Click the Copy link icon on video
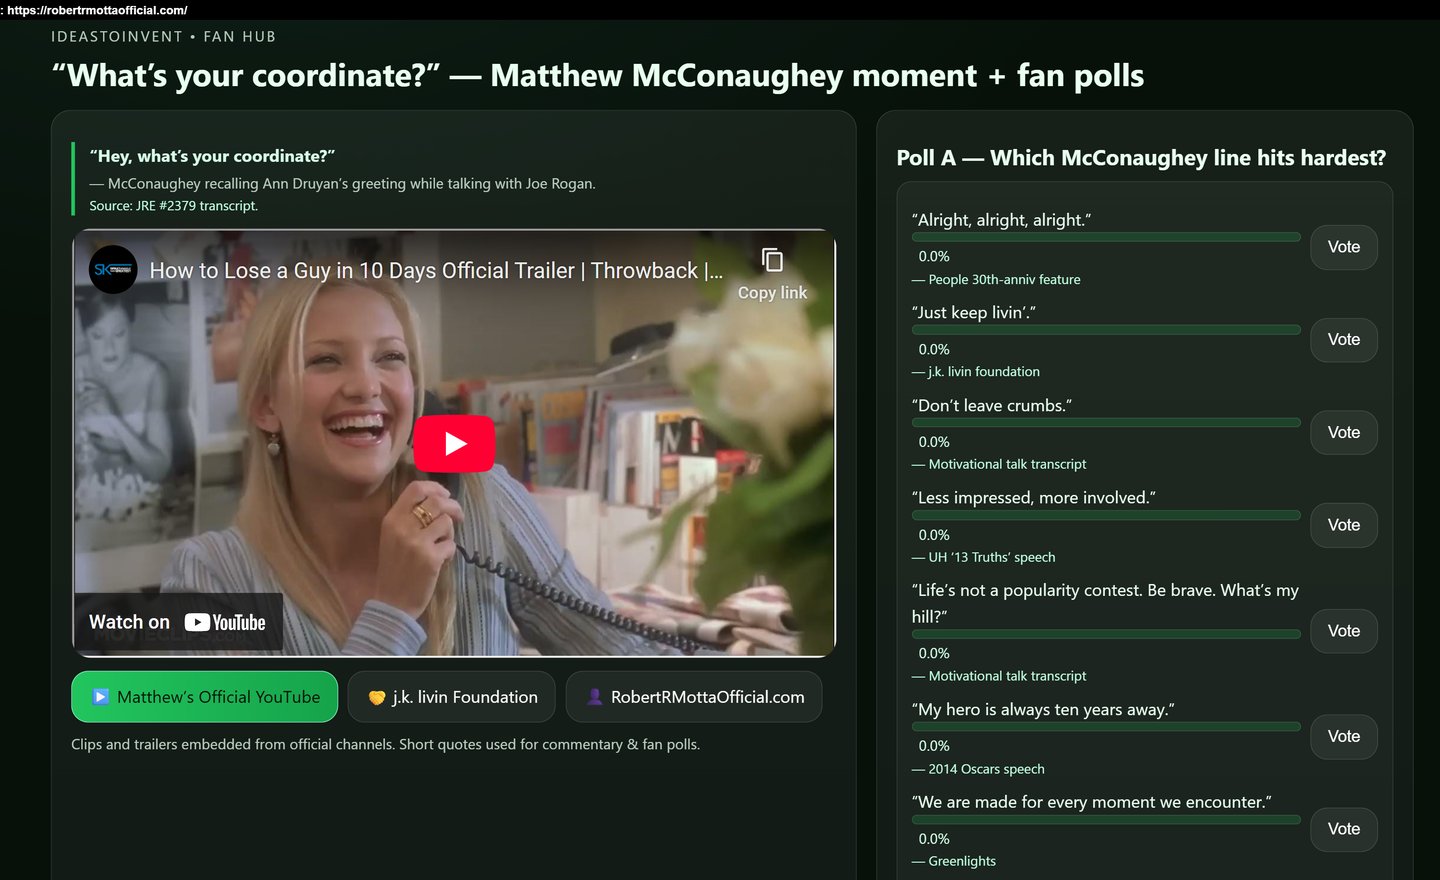This screenshot has width=1440, height=880. point(772,260)
